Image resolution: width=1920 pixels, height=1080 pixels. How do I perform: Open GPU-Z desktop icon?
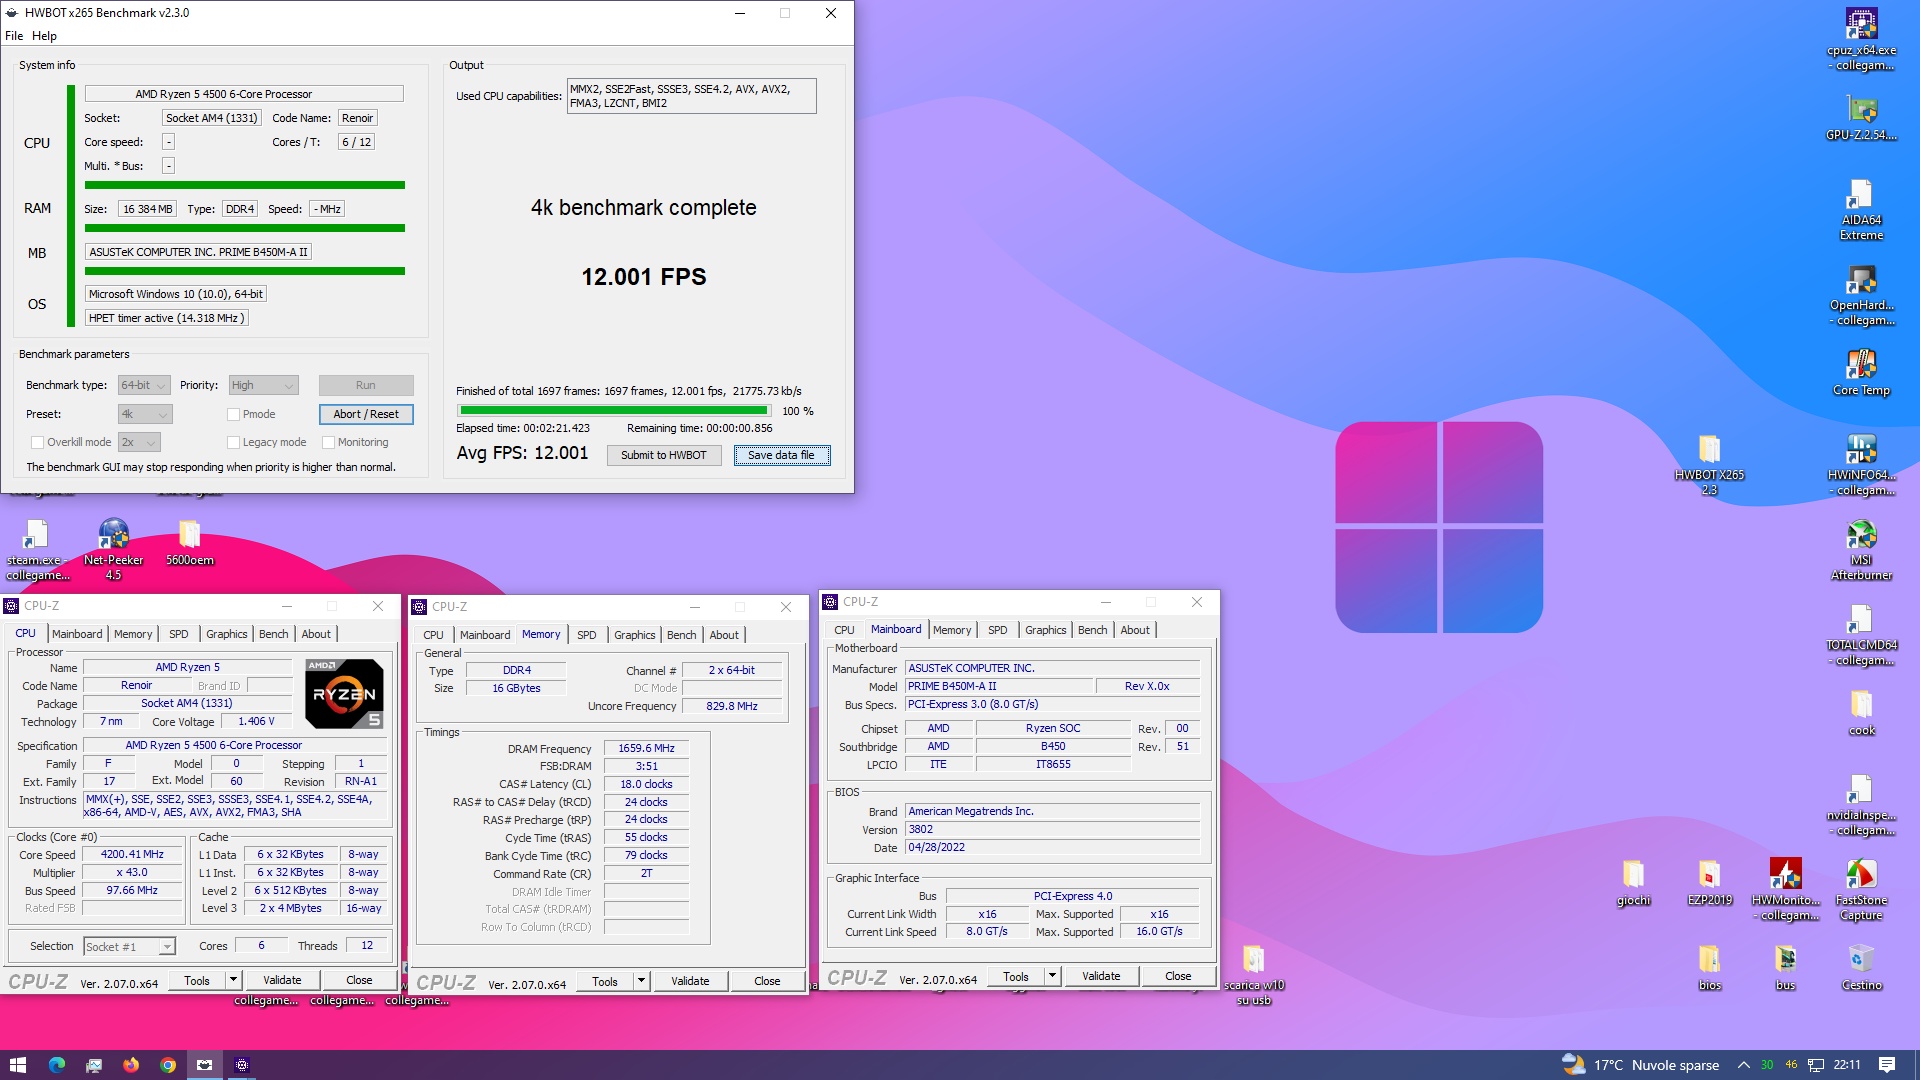(1861, 118)
